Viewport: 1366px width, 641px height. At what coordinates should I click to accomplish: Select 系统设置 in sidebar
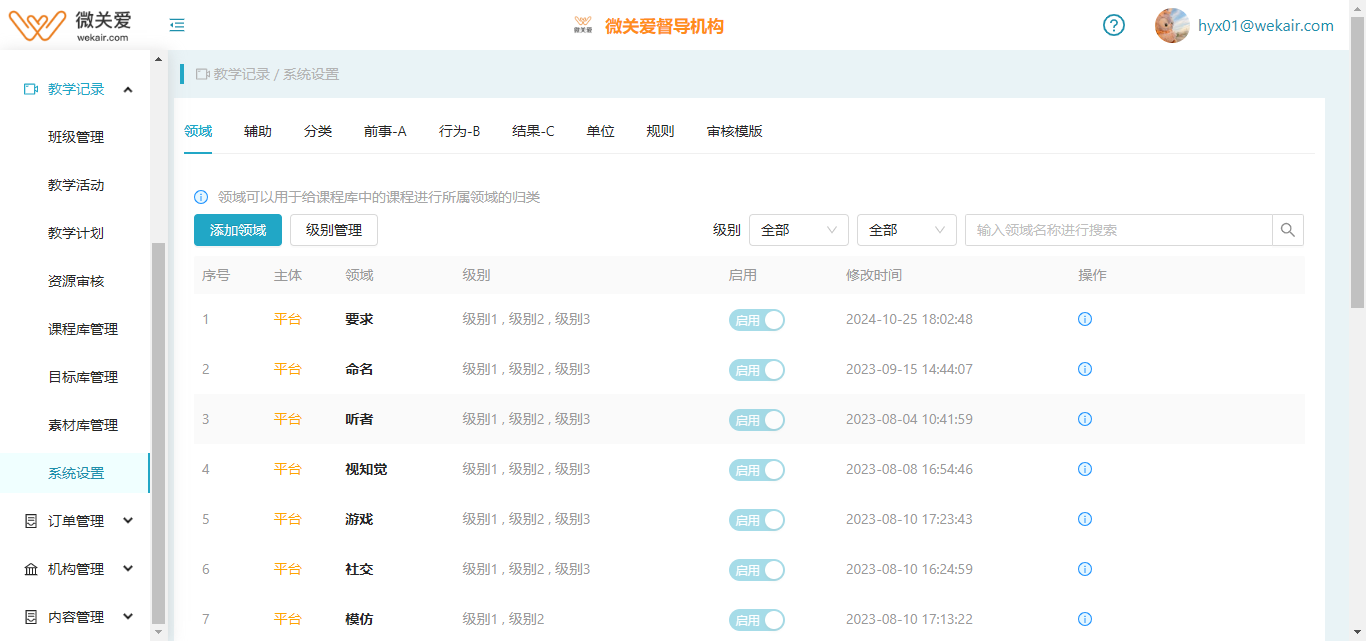click(x=76, y=473)
